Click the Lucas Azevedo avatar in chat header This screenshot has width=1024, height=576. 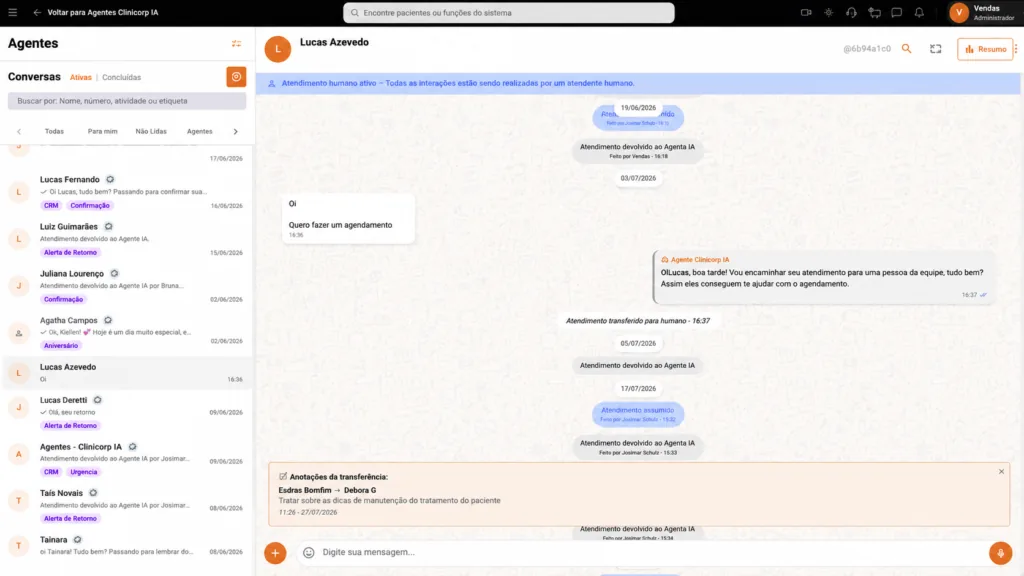[278, 49]
